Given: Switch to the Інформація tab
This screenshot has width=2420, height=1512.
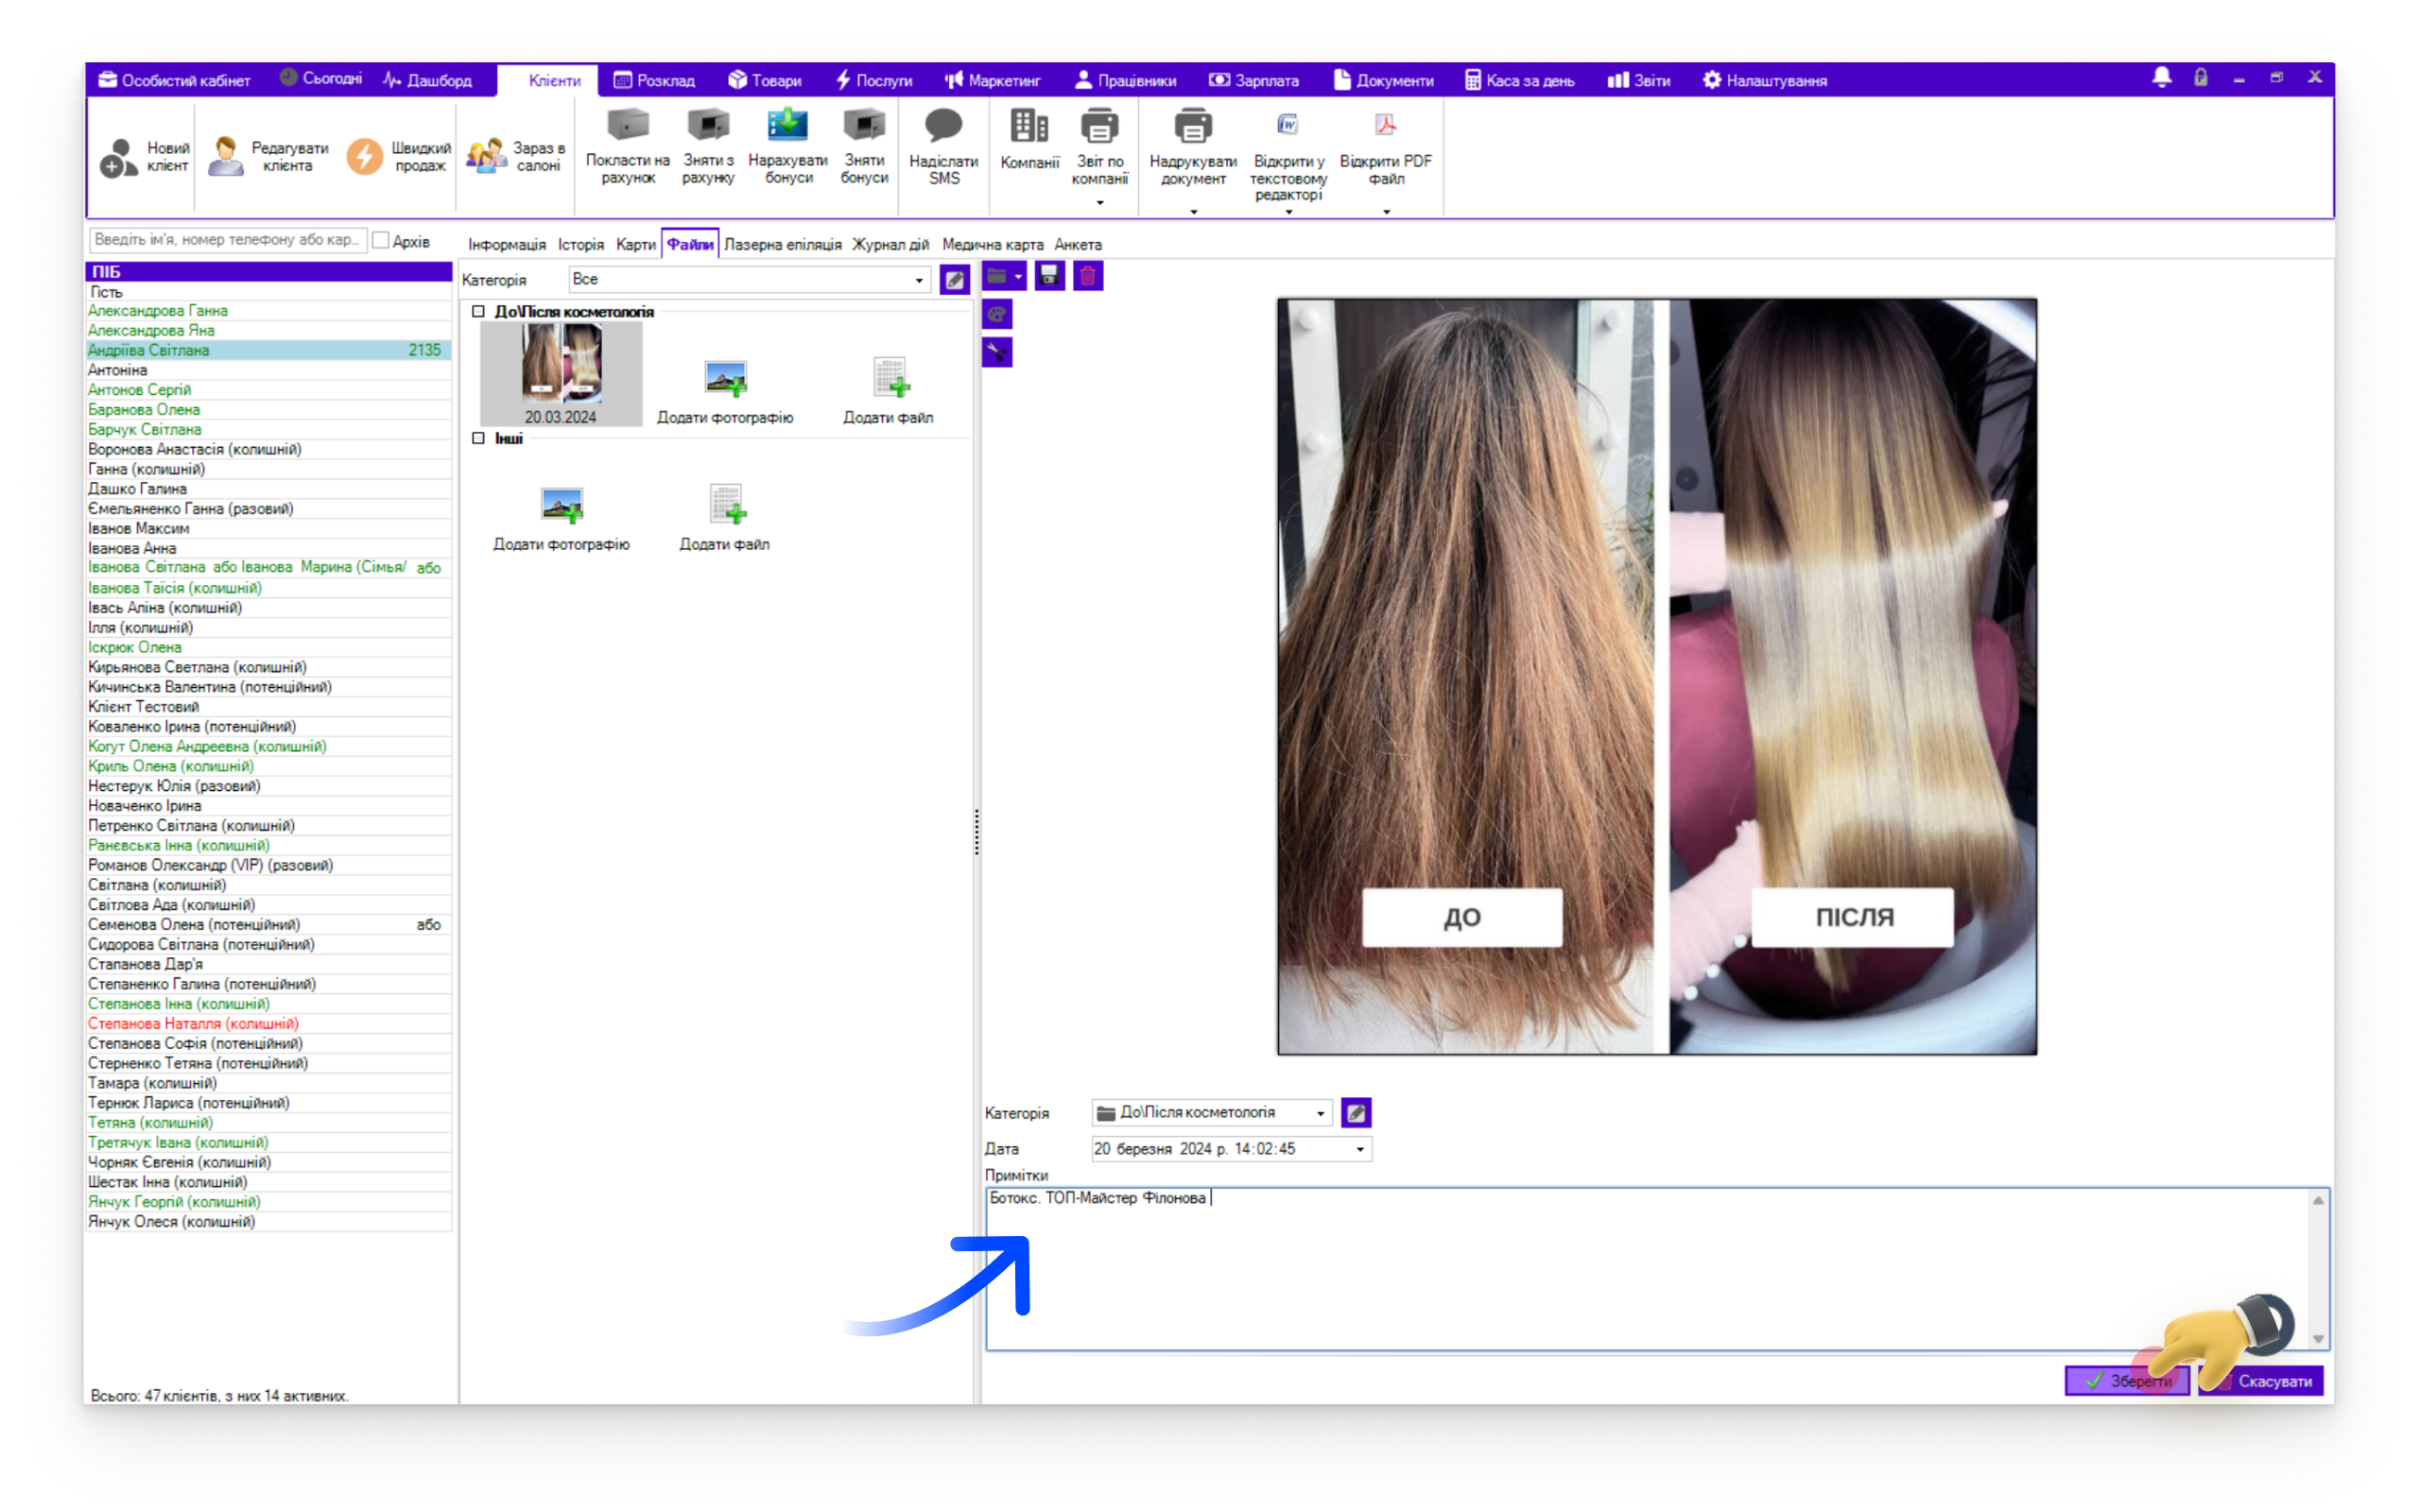Looking at the screenshot, I should coord(507,244).
